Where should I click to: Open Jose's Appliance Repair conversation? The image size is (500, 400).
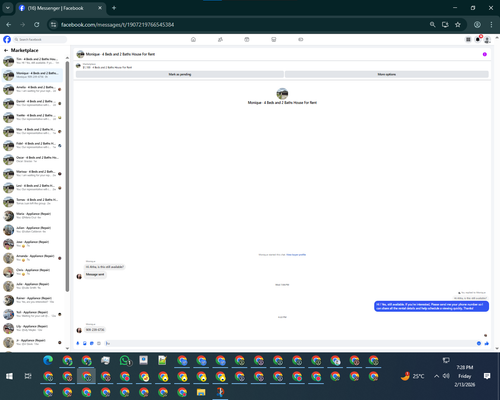(32, 244)
